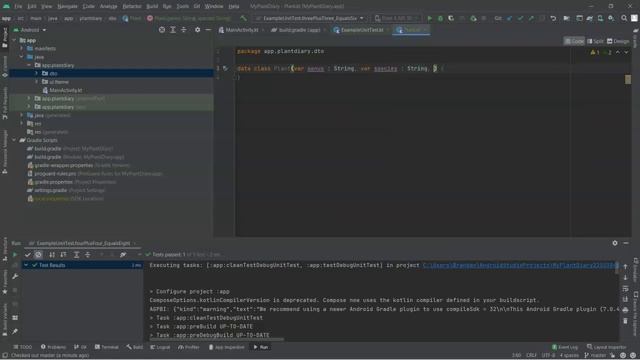The image size is (640, 360).
Task: Collapse the Gradle Scripts node
Action: 14,140
